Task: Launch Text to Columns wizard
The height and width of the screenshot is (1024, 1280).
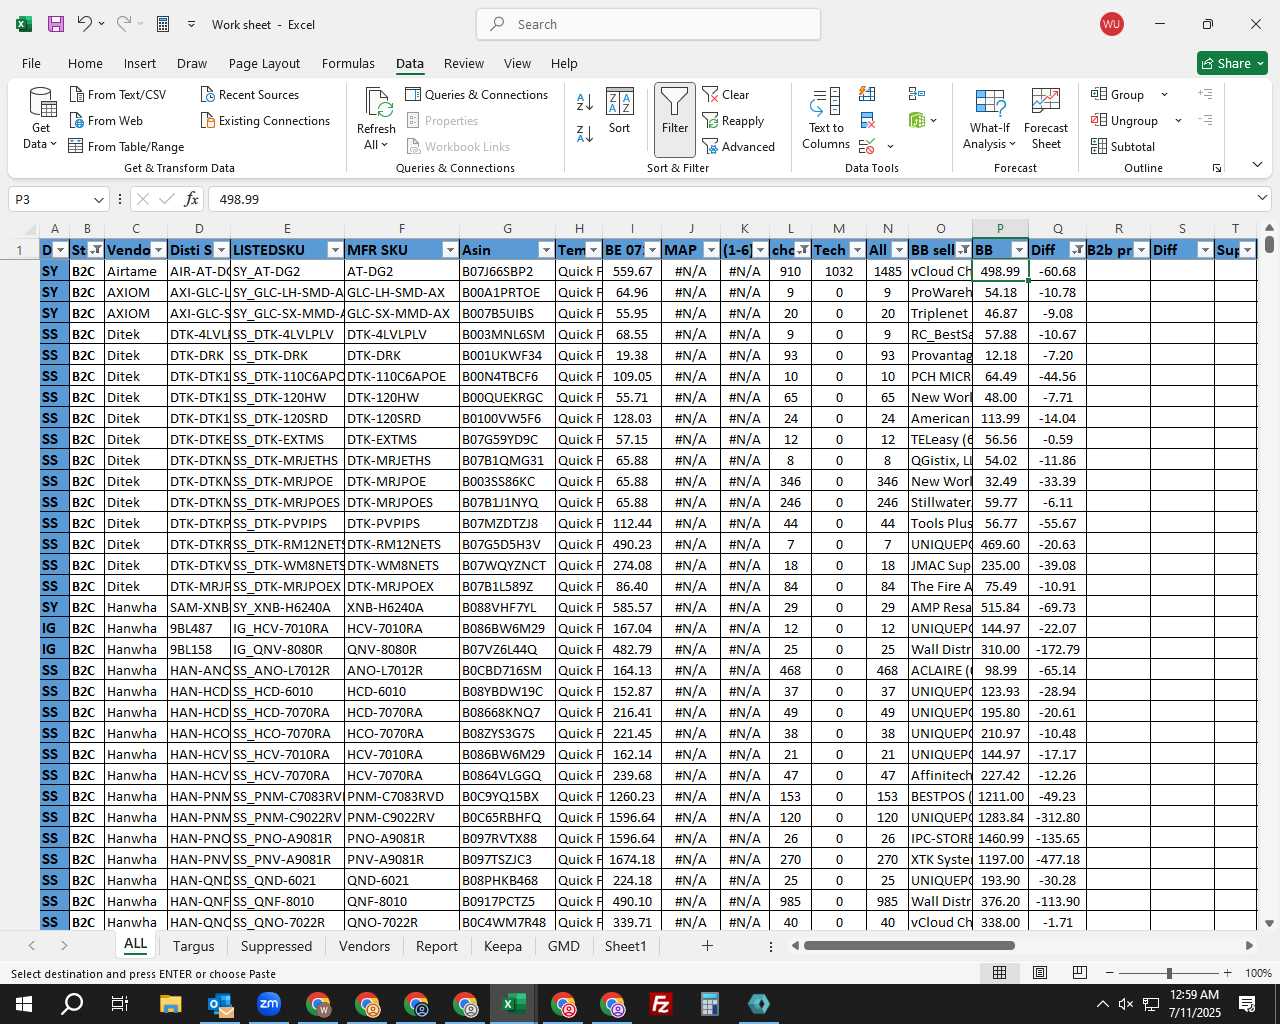Action: [x=826, y=118]
